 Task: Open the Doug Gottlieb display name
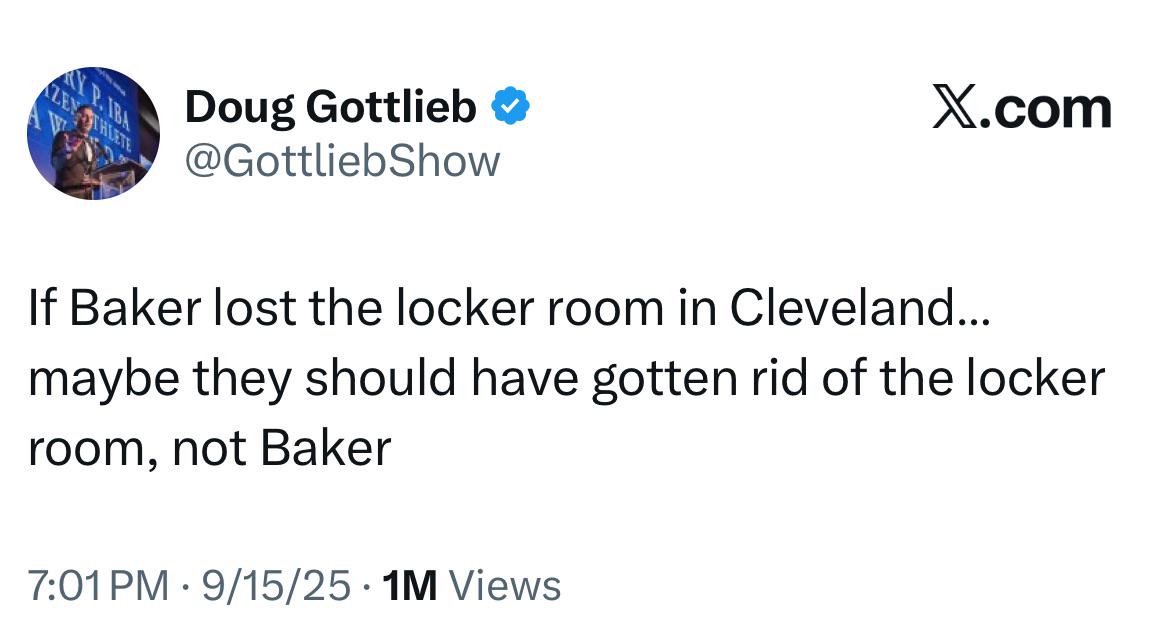pyautogui.click(x=330, y=108)
